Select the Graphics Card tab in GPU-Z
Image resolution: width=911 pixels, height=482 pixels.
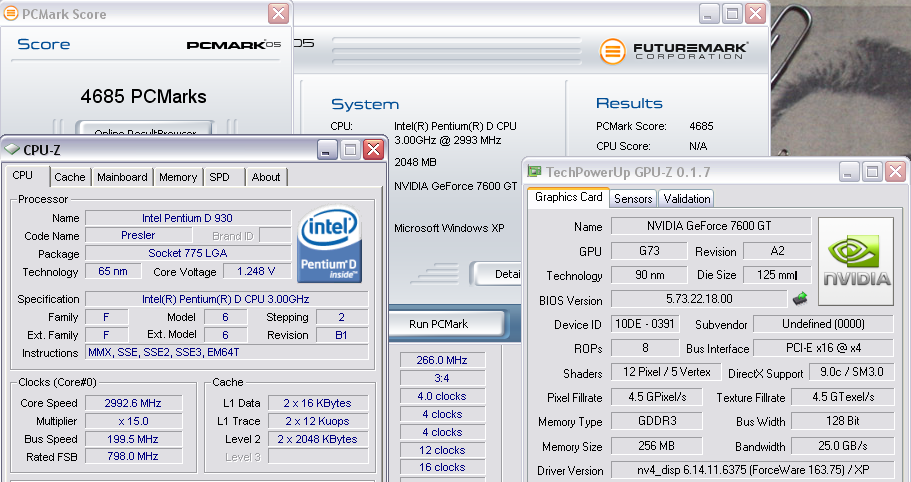[x=568, y=197]
